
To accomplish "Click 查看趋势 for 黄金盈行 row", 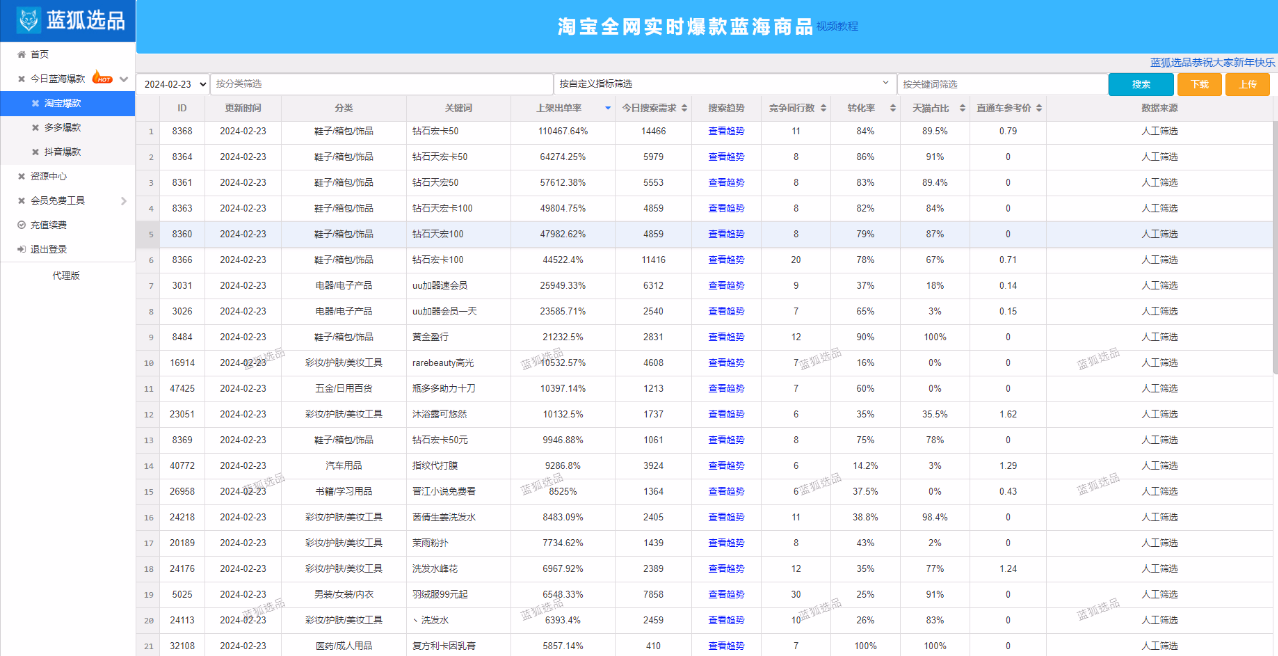I will pos(726,337).
